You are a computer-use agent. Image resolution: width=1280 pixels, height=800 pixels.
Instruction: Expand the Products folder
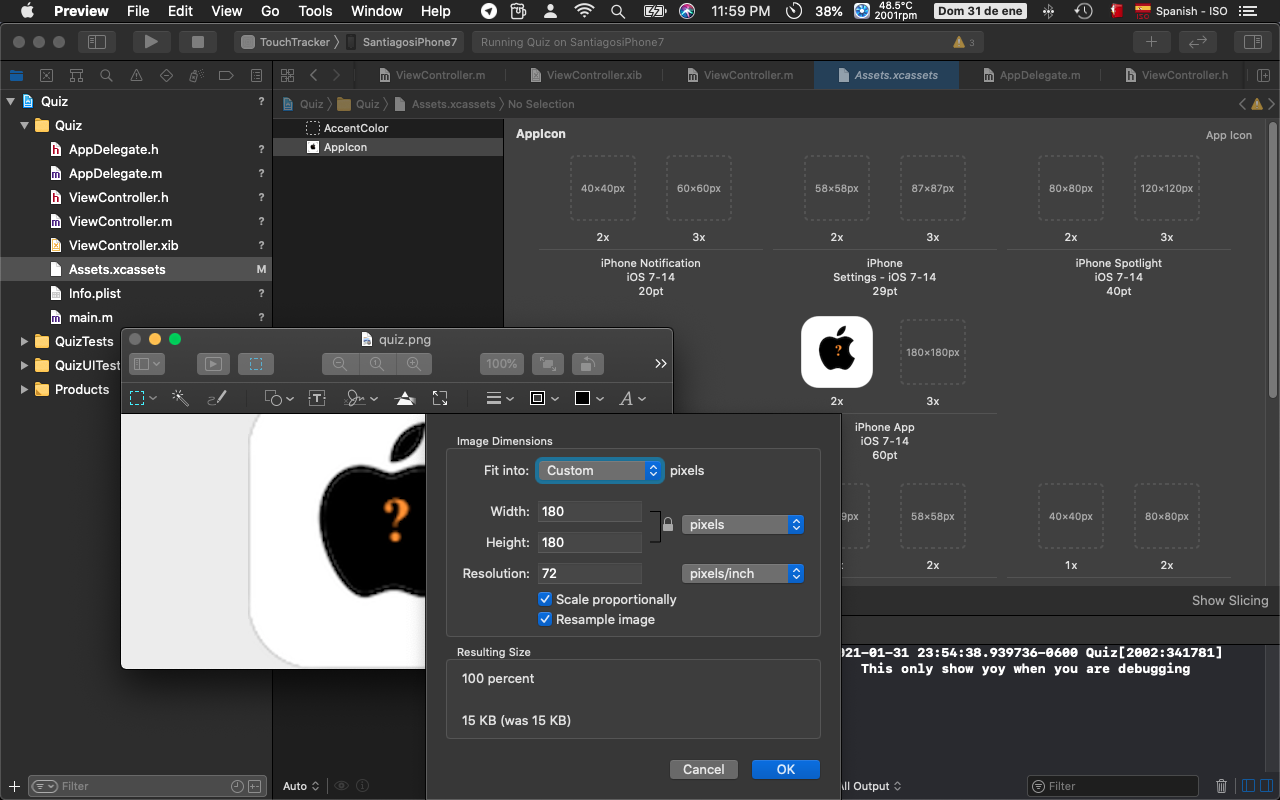pos(25,389)
